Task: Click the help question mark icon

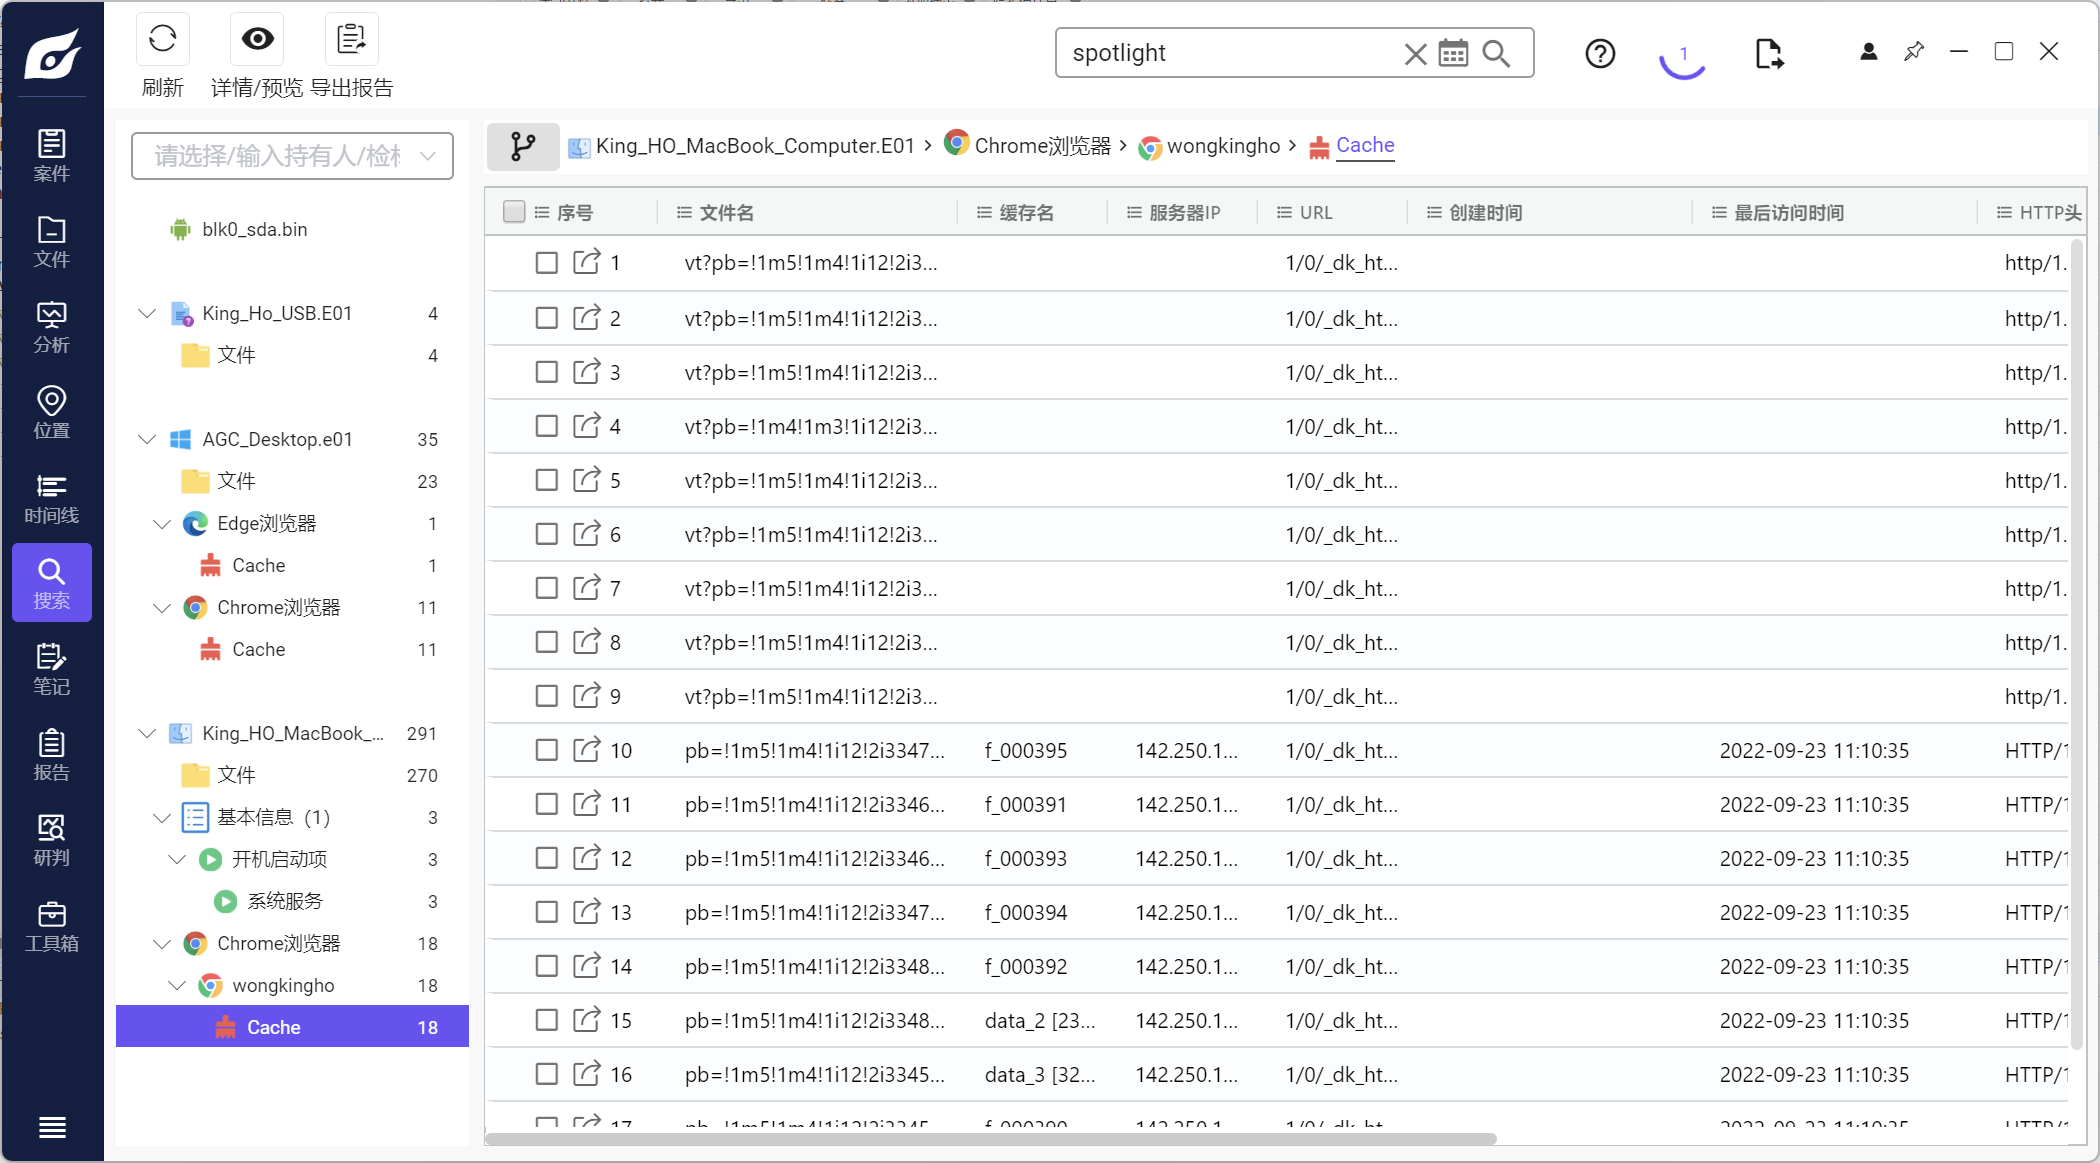Action: [x=1600, y=53]
